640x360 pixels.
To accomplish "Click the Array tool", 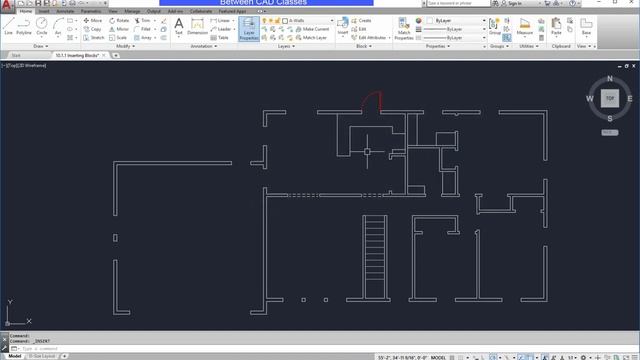I will pyautogui.click(x=143, y=38).
